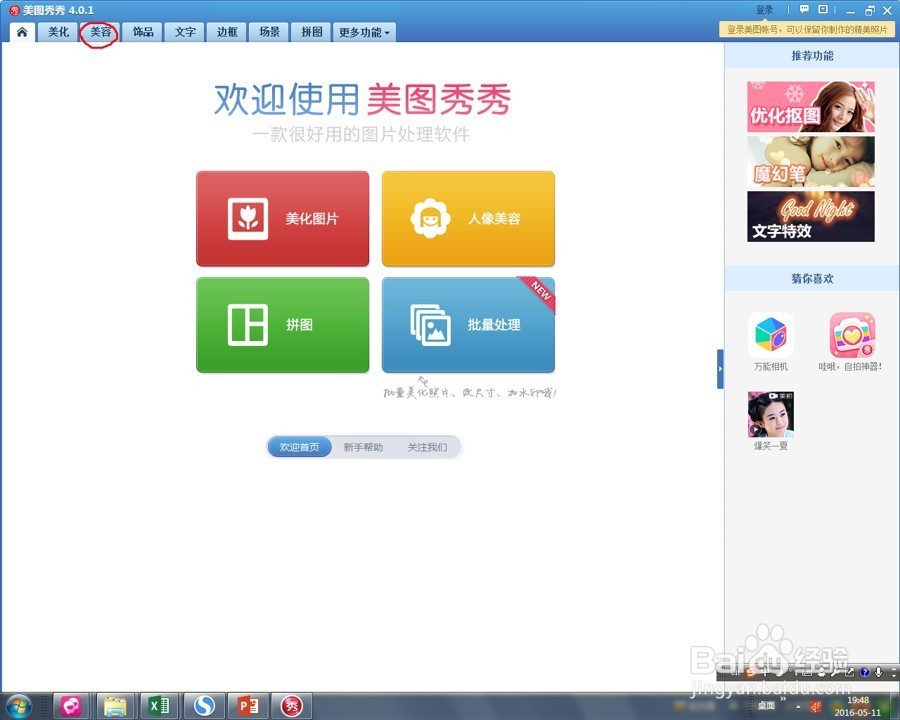Click the Sogou S icon on input toolbar
The width and height of the screenshot is (900, 720).
pos(751,672)
